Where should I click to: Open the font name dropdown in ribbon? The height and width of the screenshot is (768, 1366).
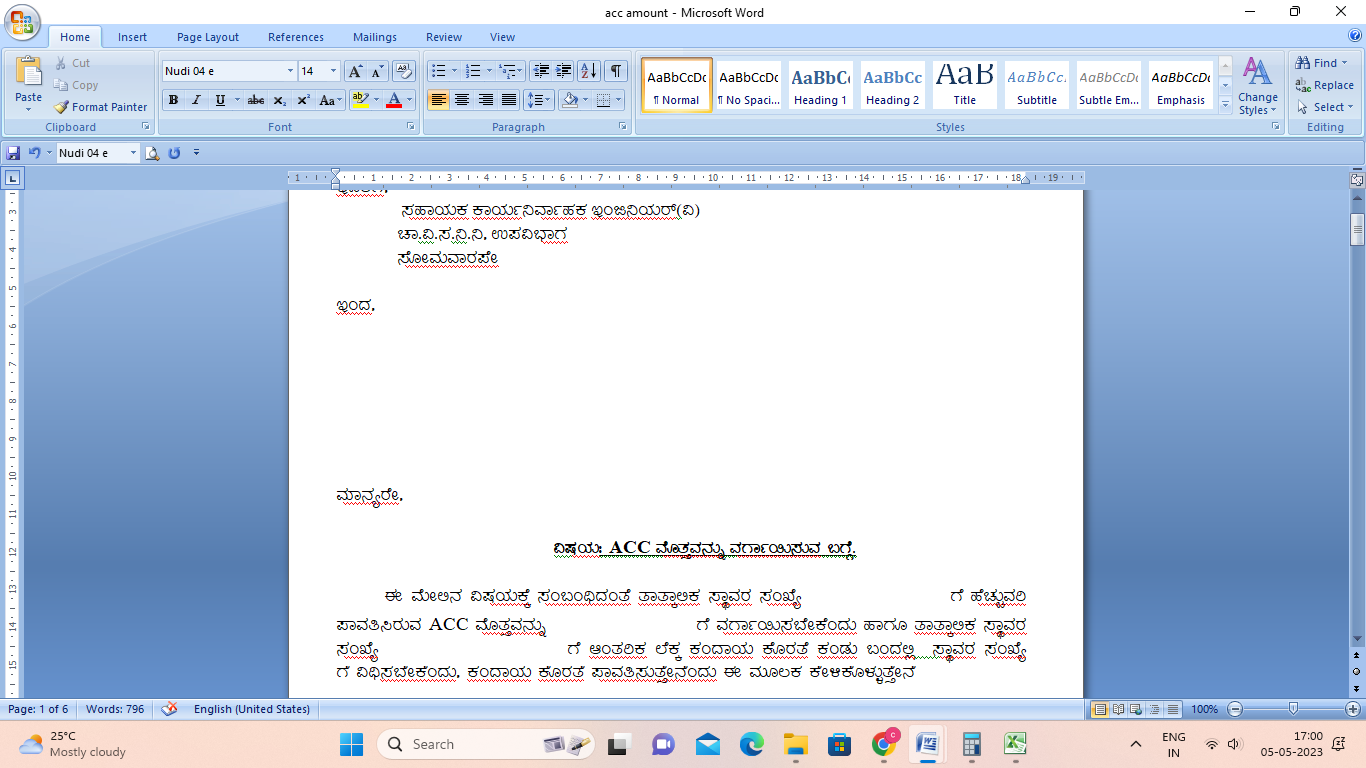(x=290, y=71)
